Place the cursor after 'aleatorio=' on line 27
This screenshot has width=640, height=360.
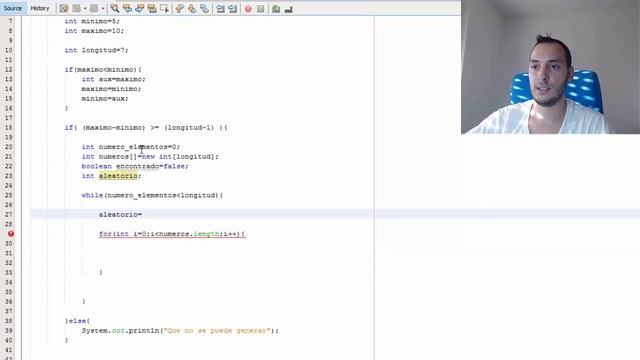point(143,215)
